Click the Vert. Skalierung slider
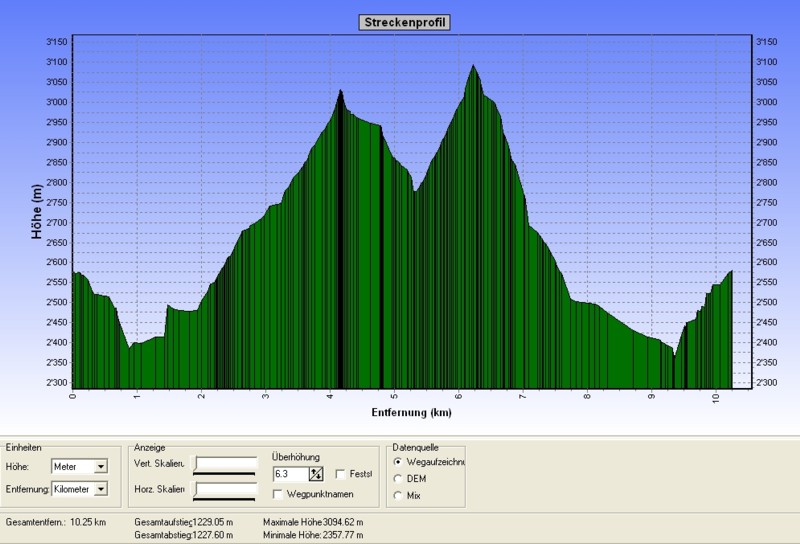This screenshot has width=800, height=544. point(225,465)
